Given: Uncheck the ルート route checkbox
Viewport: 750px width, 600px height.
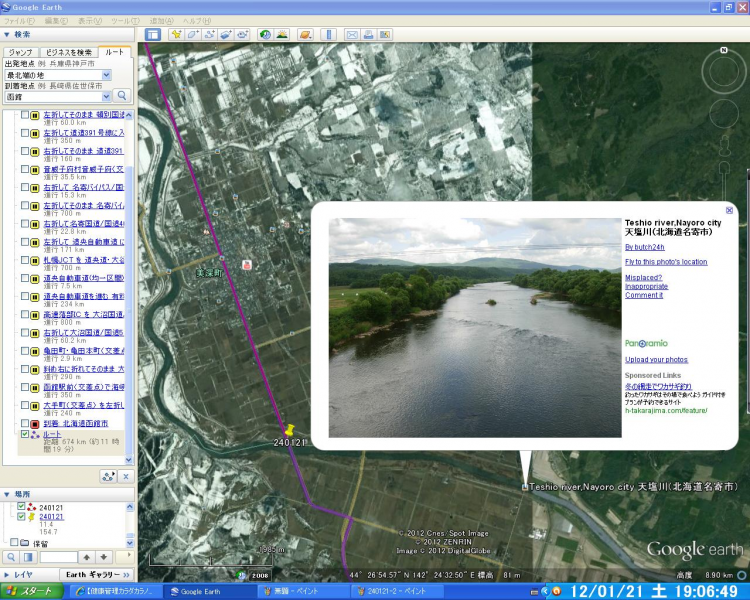Looking at the screenshot, I should coord(25,434).
